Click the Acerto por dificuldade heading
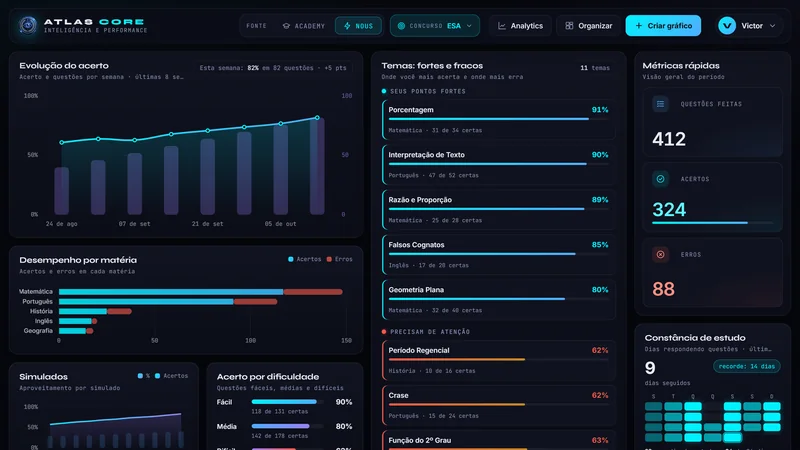Image resolution: width=800 pixels, height=450 pixels. pos(268,377)
